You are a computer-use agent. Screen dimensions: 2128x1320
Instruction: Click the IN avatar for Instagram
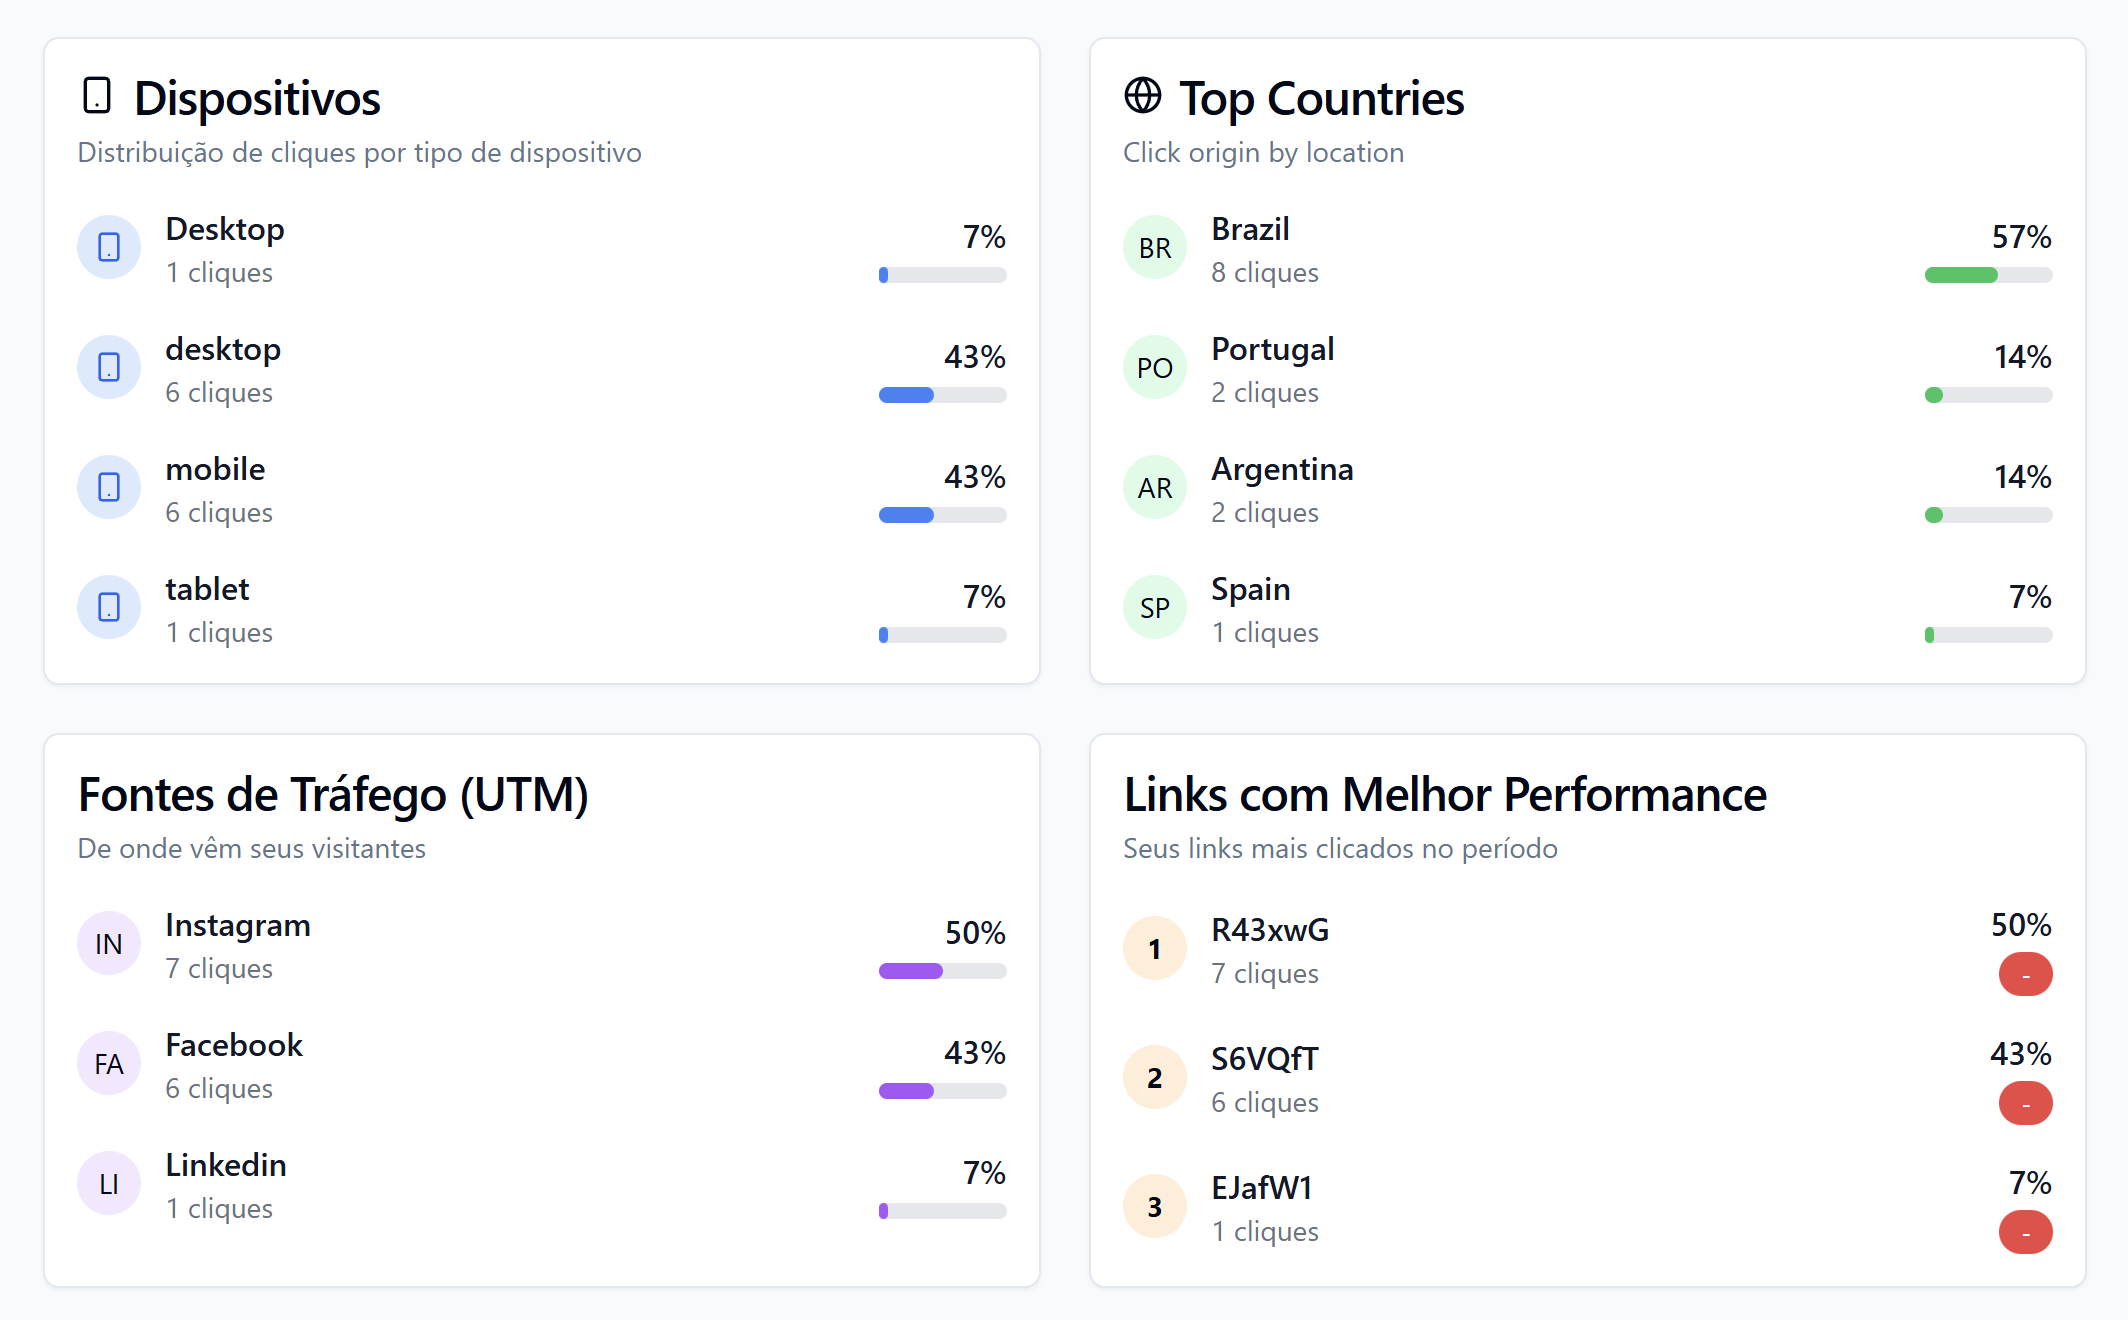(x=109, y=943)
